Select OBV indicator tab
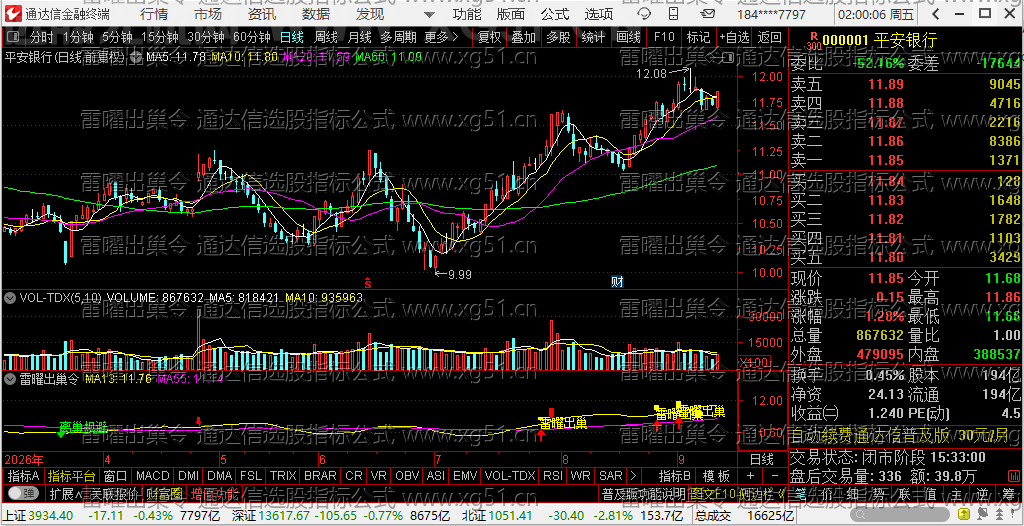Viewport: 1024px width, 526px height. [408, 476]
